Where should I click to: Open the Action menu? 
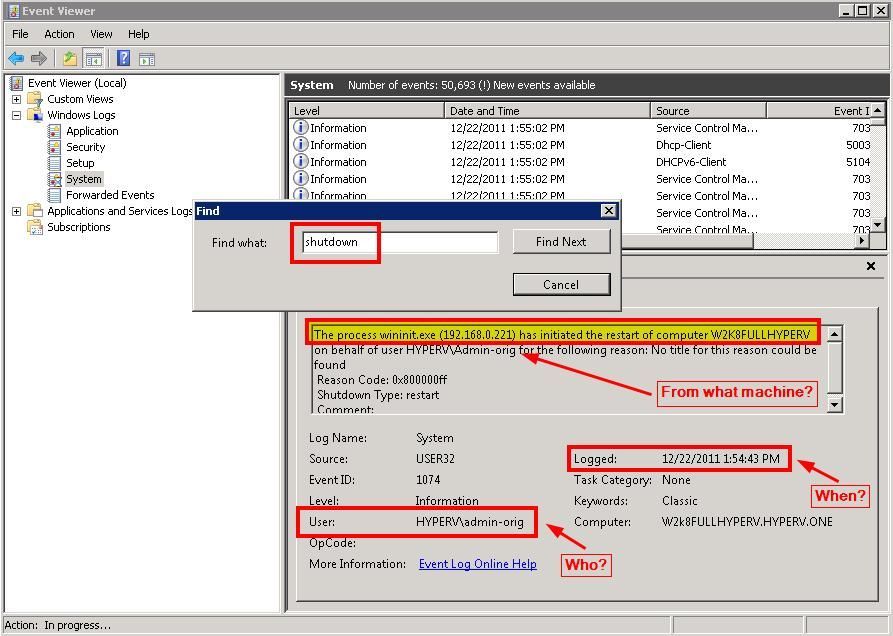click(x=59, y=34)
